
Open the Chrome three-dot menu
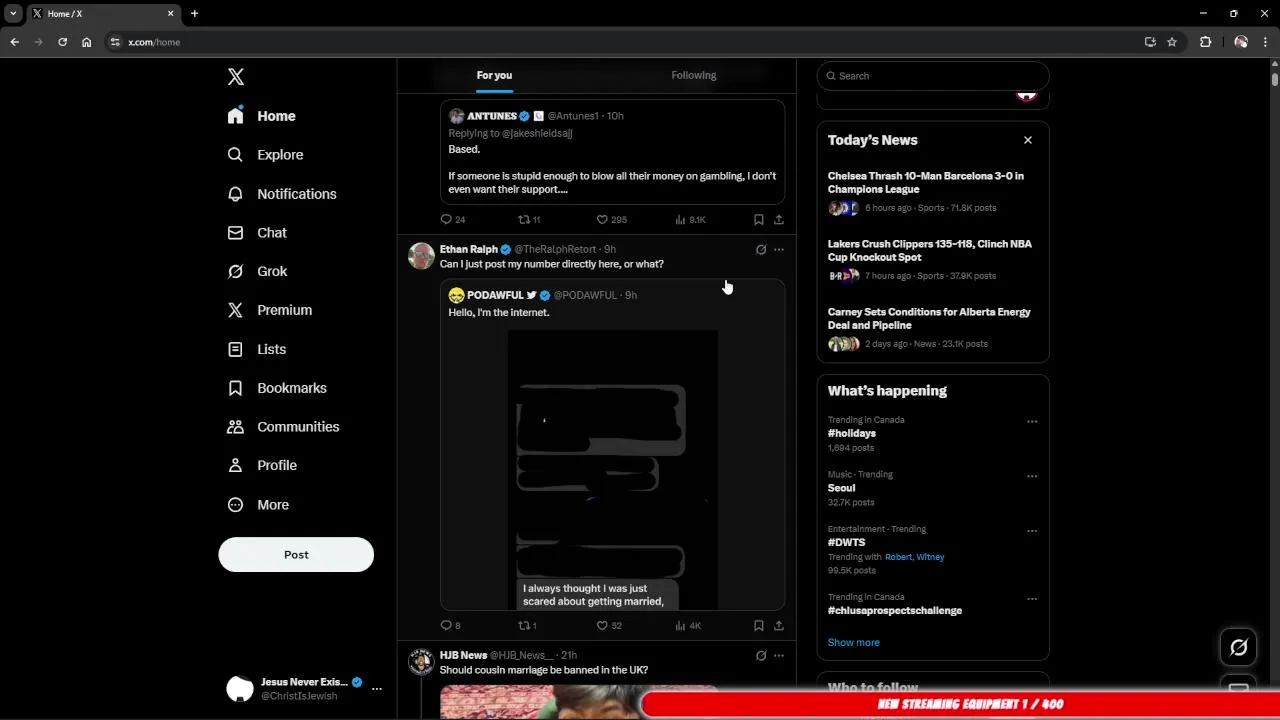point(1266,42)
